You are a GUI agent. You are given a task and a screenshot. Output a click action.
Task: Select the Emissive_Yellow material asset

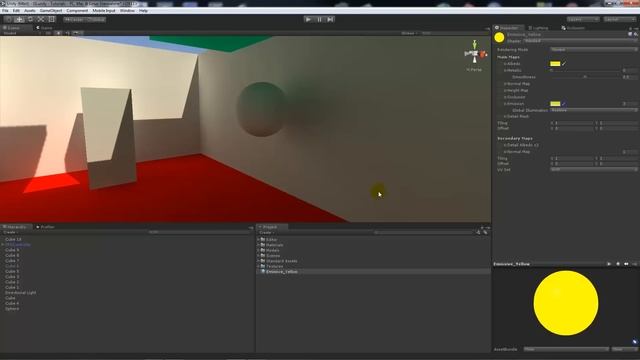282,271
